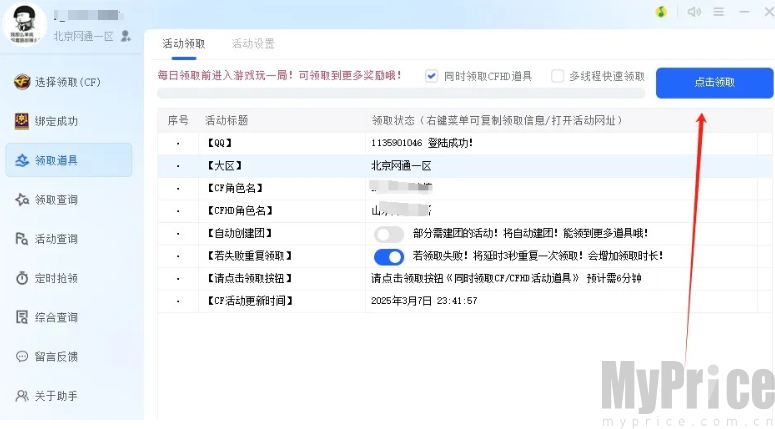This screenshot has width=775, height=429.
Task: Minimize the window
Action: 744,11
